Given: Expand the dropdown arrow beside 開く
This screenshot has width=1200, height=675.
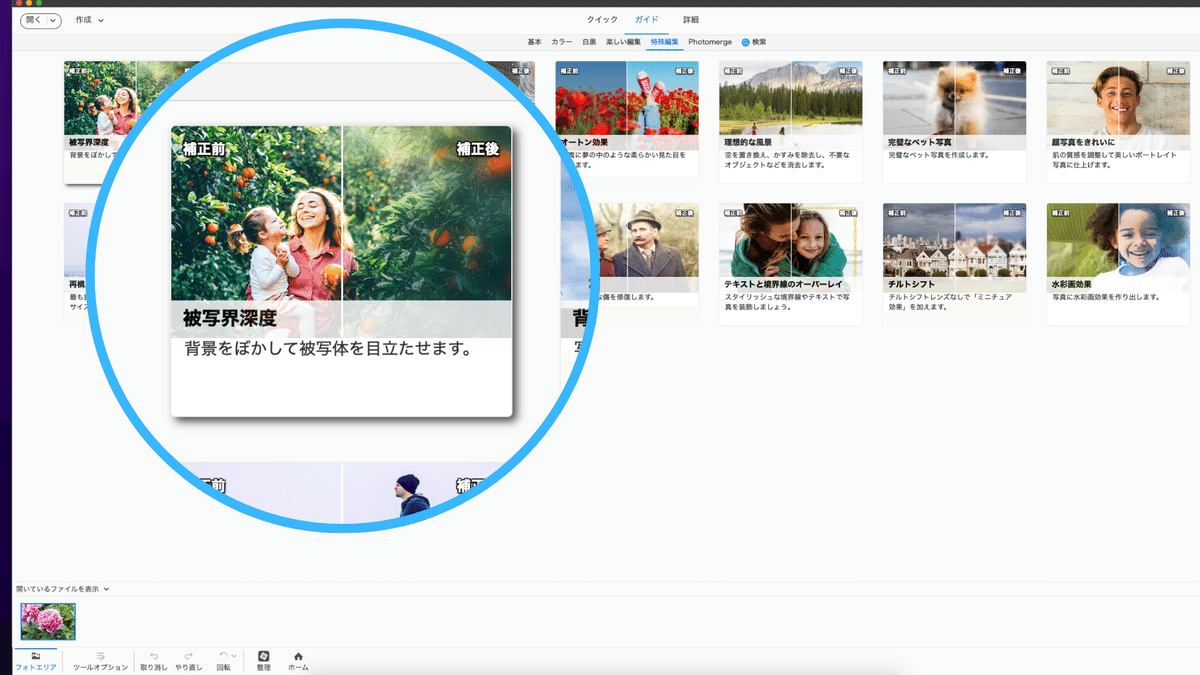Looking at the screenshot, I should pos(53,20).
